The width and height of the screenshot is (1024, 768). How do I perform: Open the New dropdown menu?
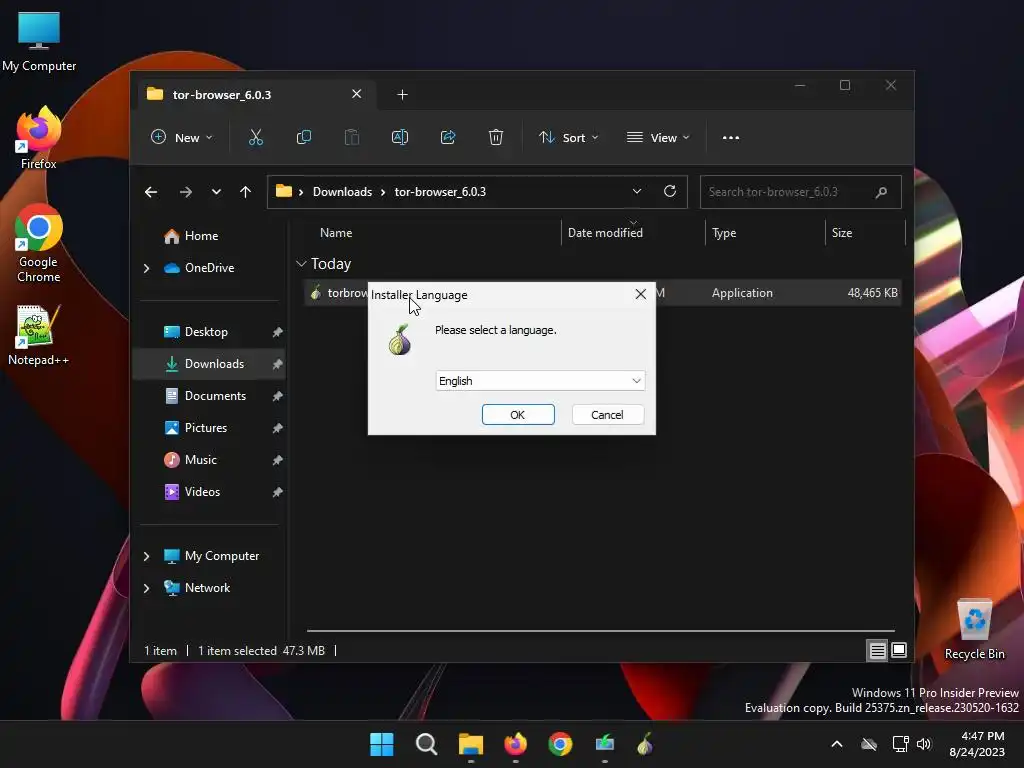[182, 138]
